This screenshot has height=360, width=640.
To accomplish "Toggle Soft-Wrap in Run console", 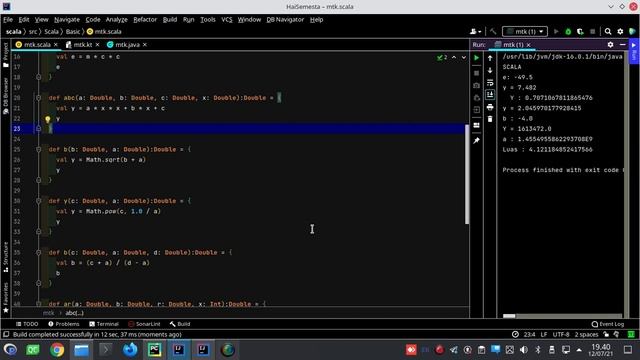I will [490, 83].
